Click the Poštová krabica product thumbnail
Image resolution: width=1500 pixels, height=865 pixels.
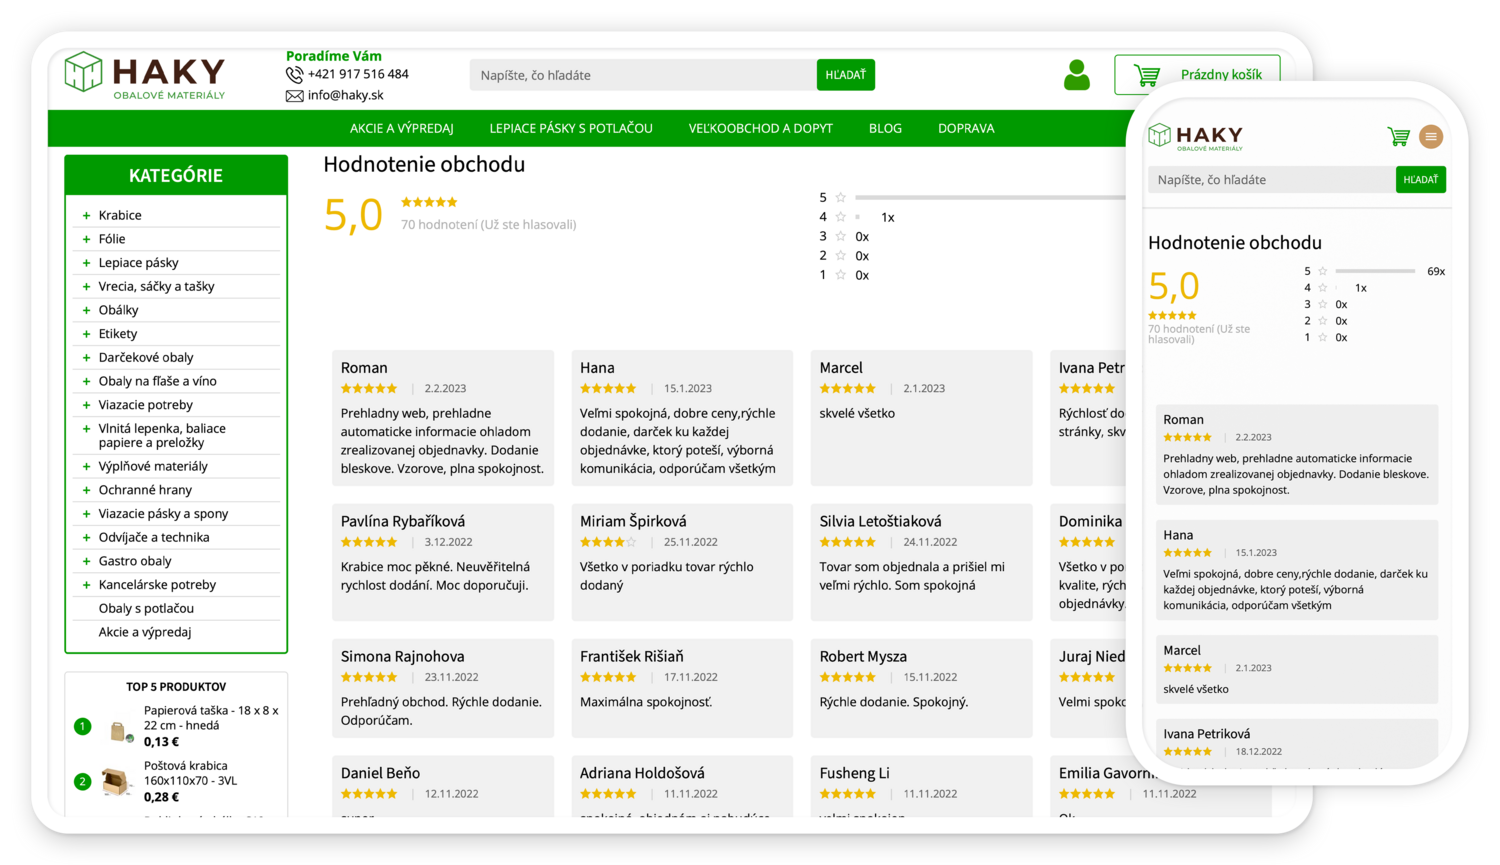tap(118, 781)
